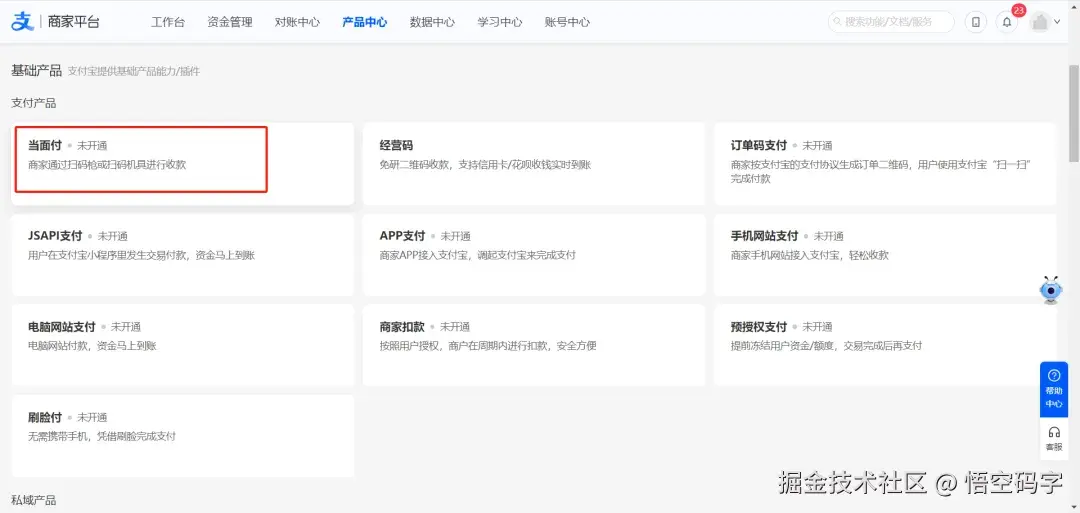
Task: Open the JSAPI支付 product card
Action: click(183, 255)
